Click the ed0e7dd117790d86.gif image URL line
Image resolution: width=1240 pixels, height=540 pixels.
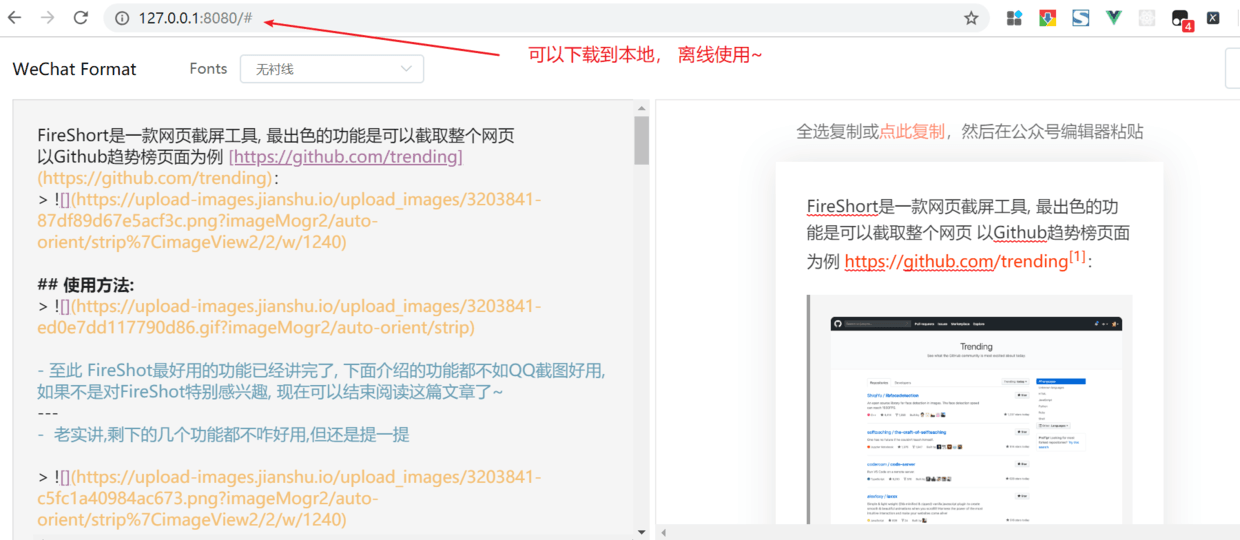[290, 317]
